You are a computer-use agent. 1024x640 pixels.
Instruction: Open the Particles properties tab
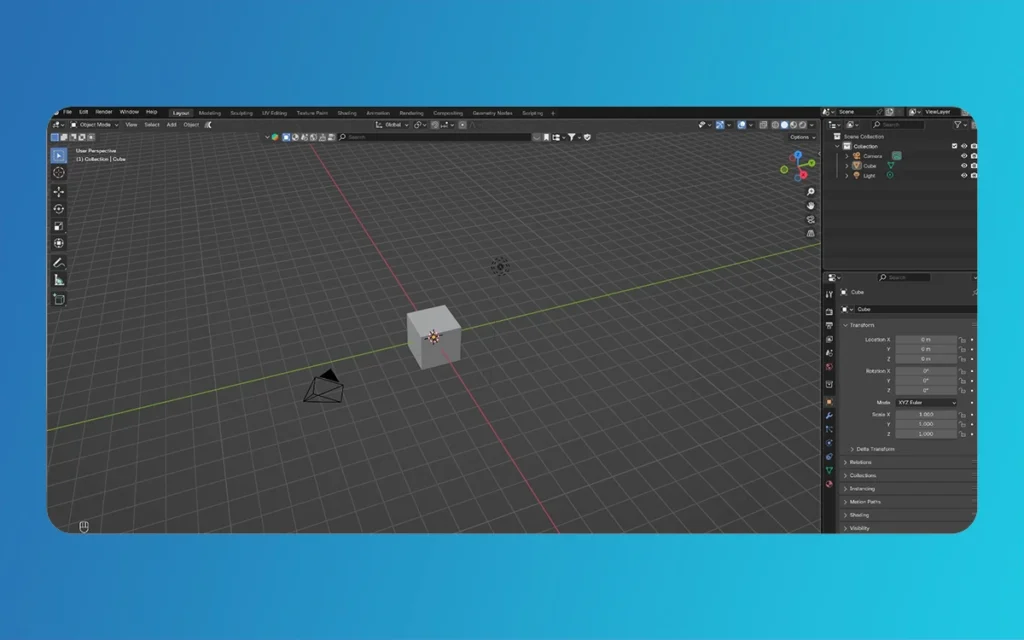[x=829, y=429]
